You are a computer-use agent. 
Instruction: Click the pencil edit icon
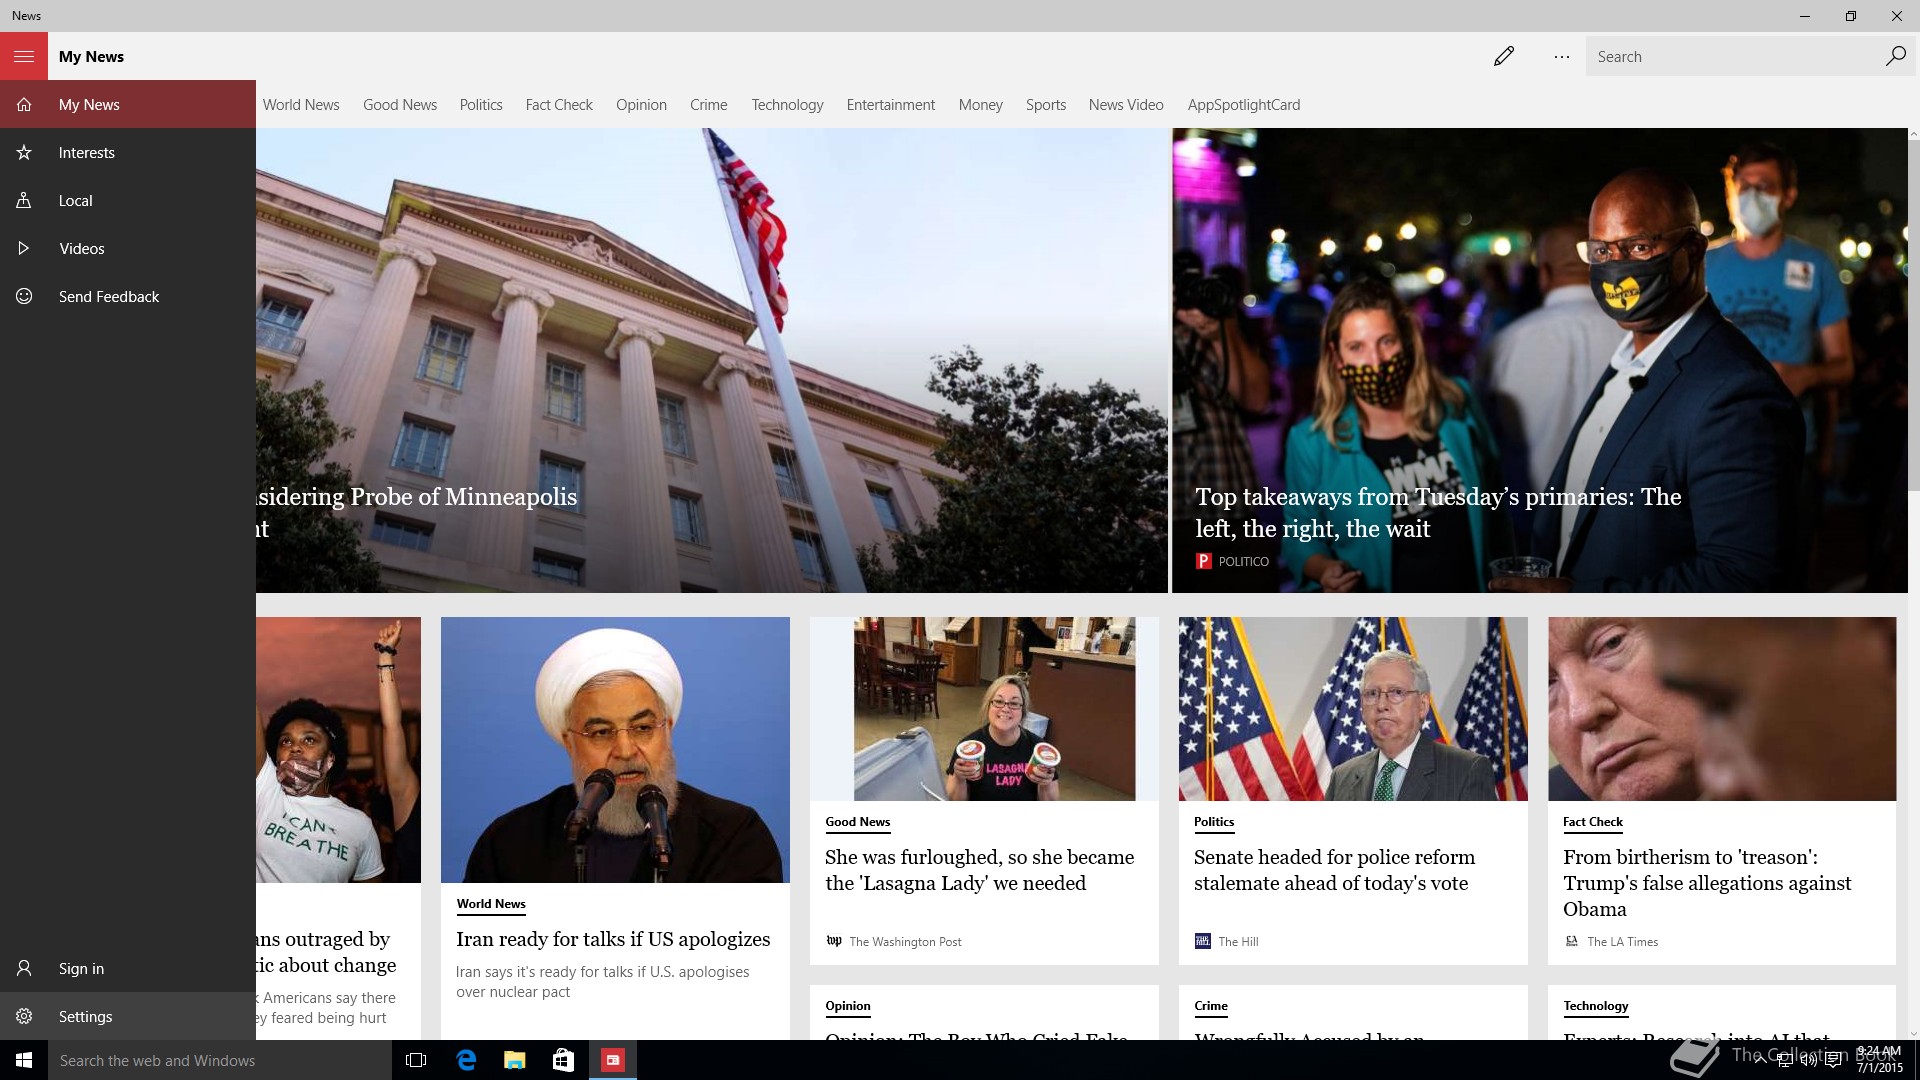tap(1504, 56)
